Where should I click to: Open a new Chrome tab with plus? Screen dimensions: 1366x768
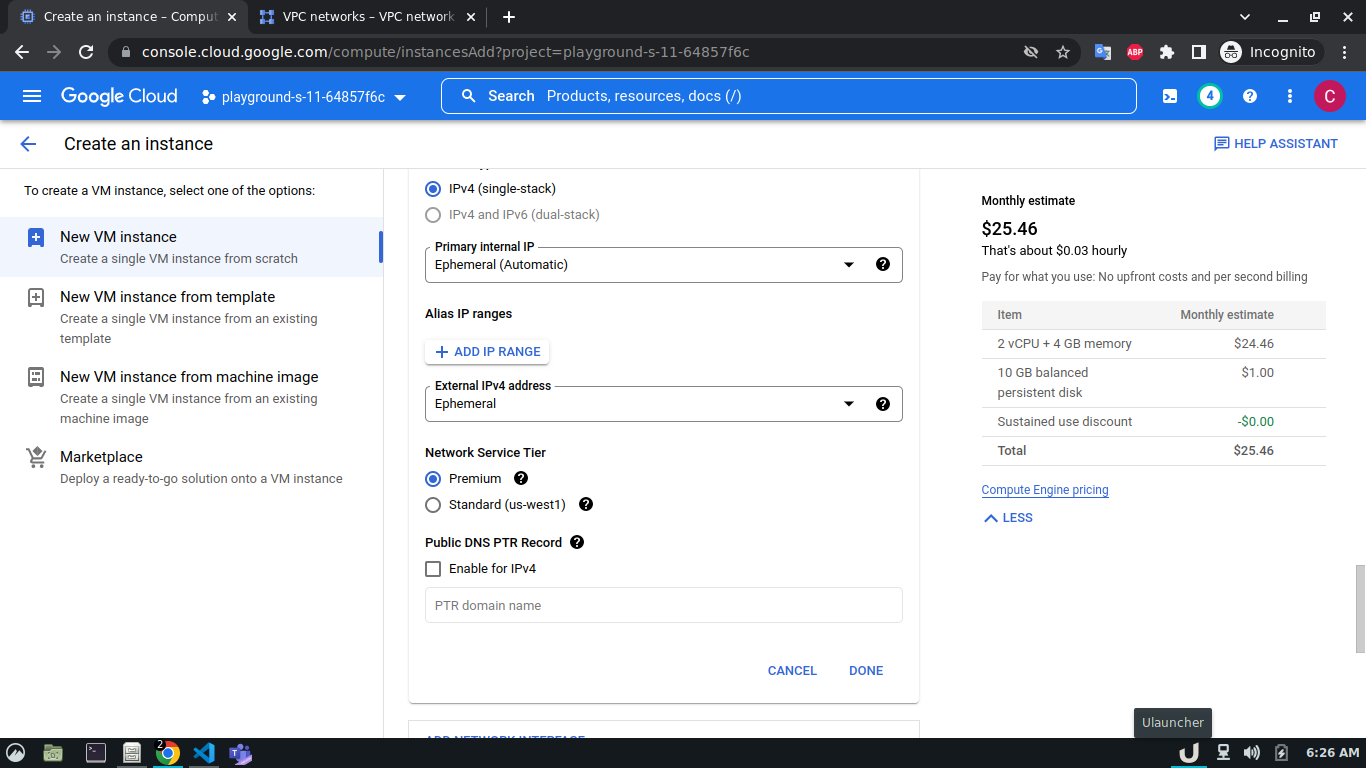[x=509, y=17]
